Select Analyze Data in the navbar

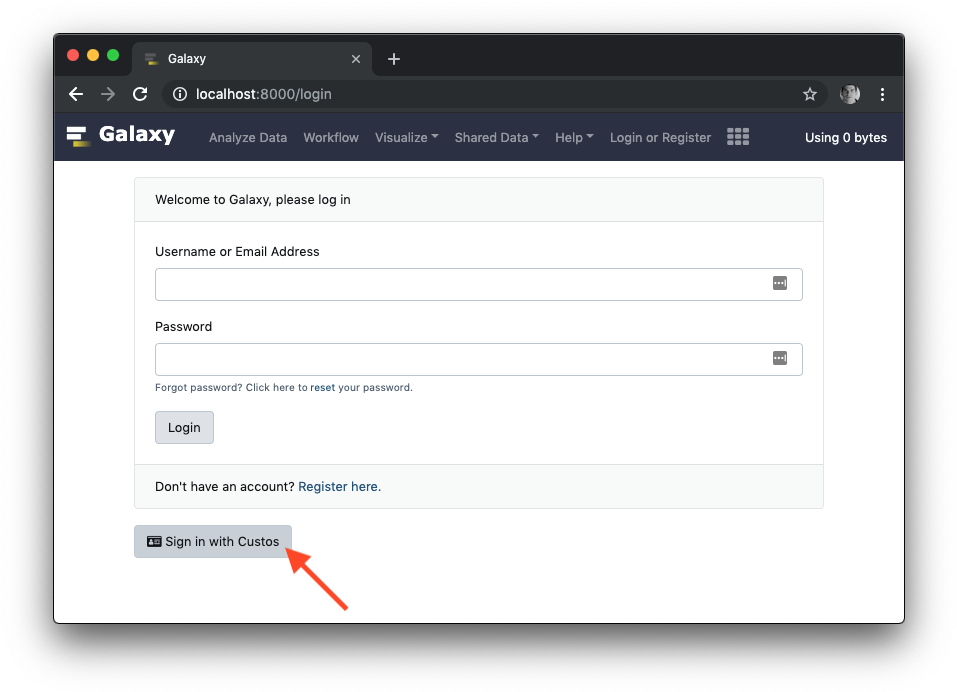[248, 137]
